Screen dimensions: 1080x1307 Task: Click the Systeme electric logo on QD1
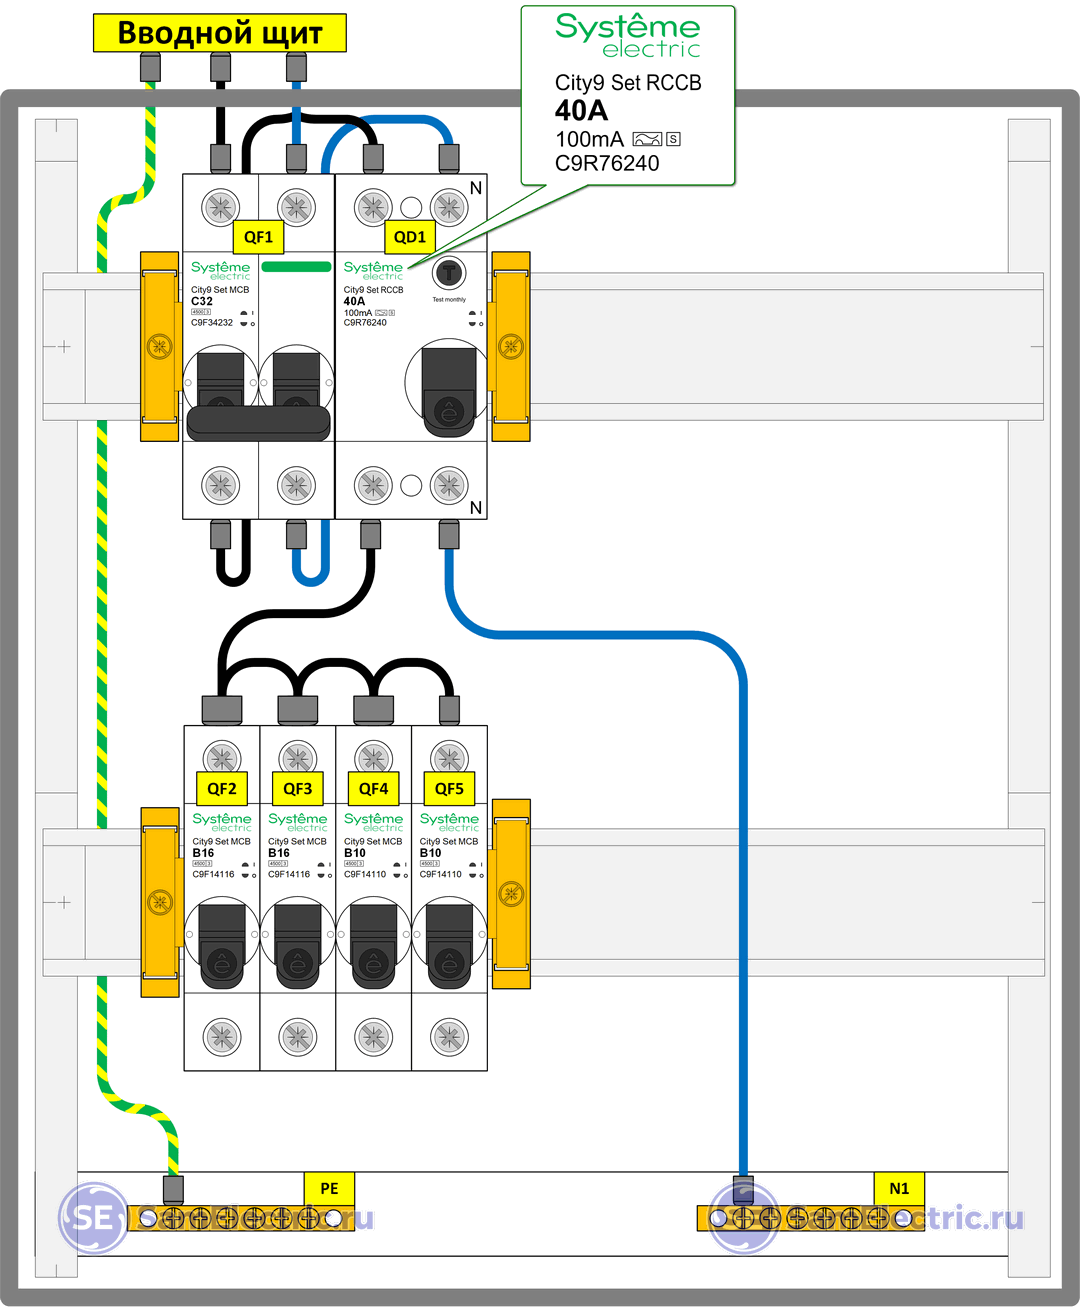click(373, 270)
